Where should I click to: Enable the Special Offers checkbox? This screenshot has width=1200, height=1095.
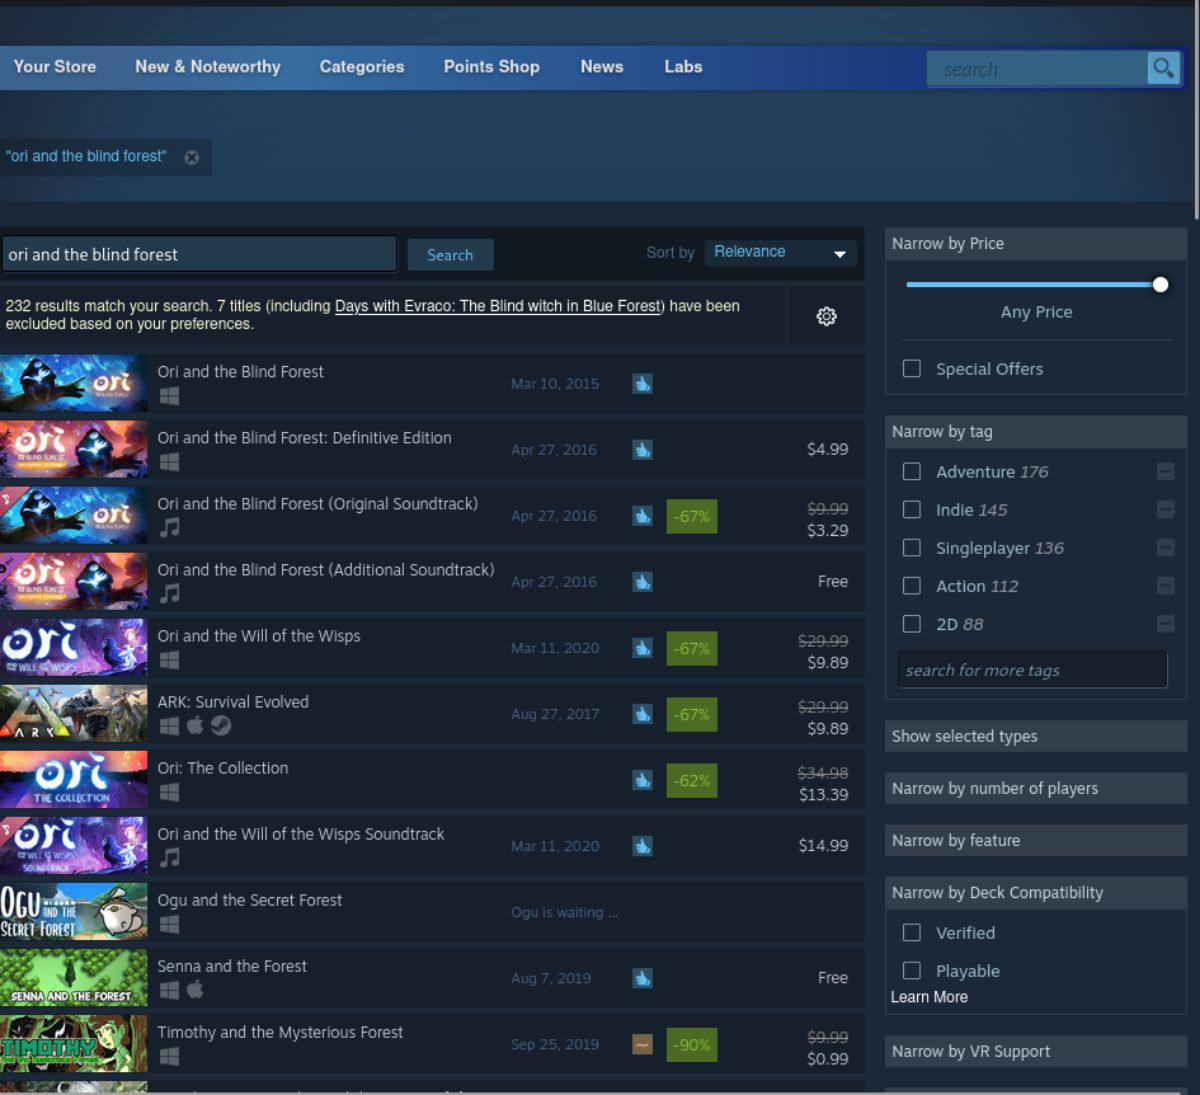tap(911, 368)
